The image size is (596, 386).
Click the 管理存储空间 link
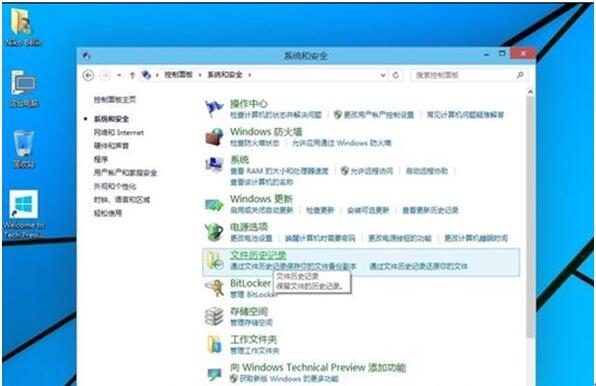(251, 323)
